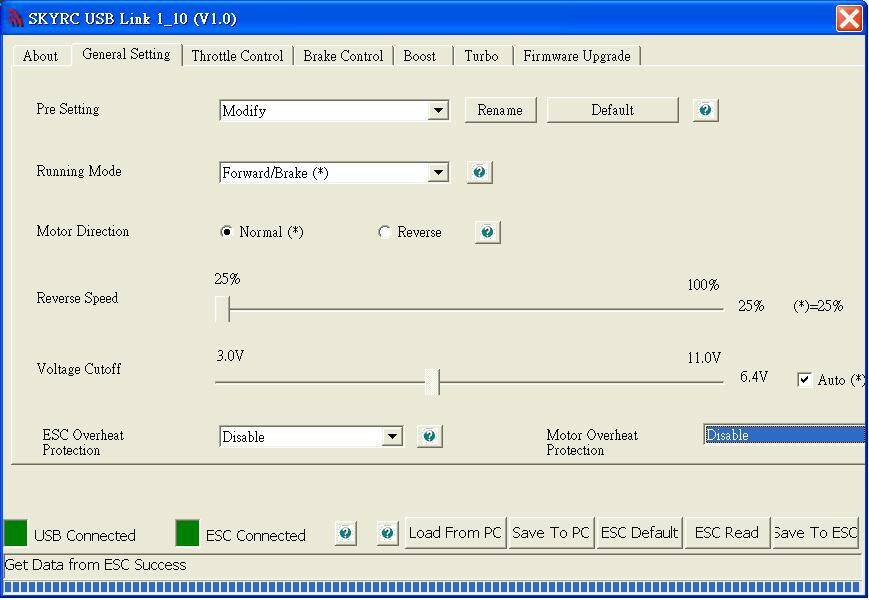Click SKYRC app icon in title bar
Image resolution: width=869 pixels, height=600 pixels.
14,18
